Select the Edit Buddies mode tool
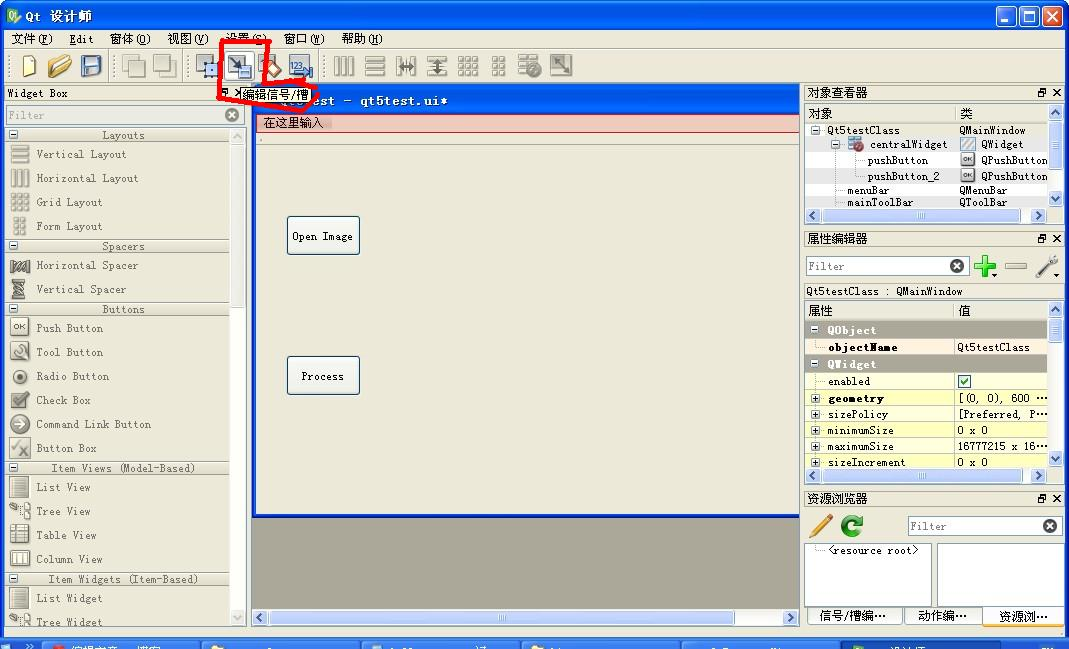 tap(271, 66)
